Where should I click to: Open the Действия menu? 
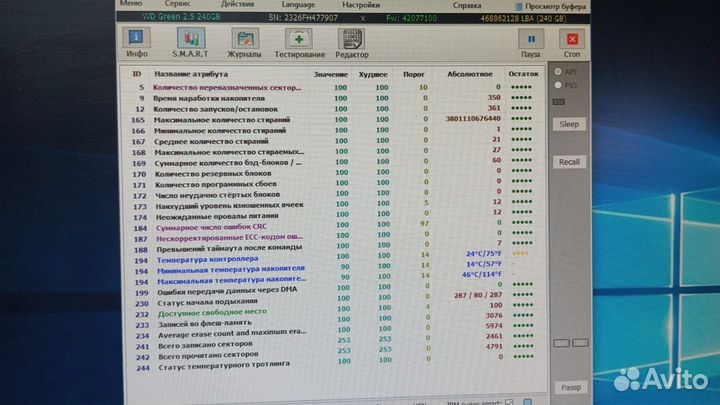coord(237,4)
